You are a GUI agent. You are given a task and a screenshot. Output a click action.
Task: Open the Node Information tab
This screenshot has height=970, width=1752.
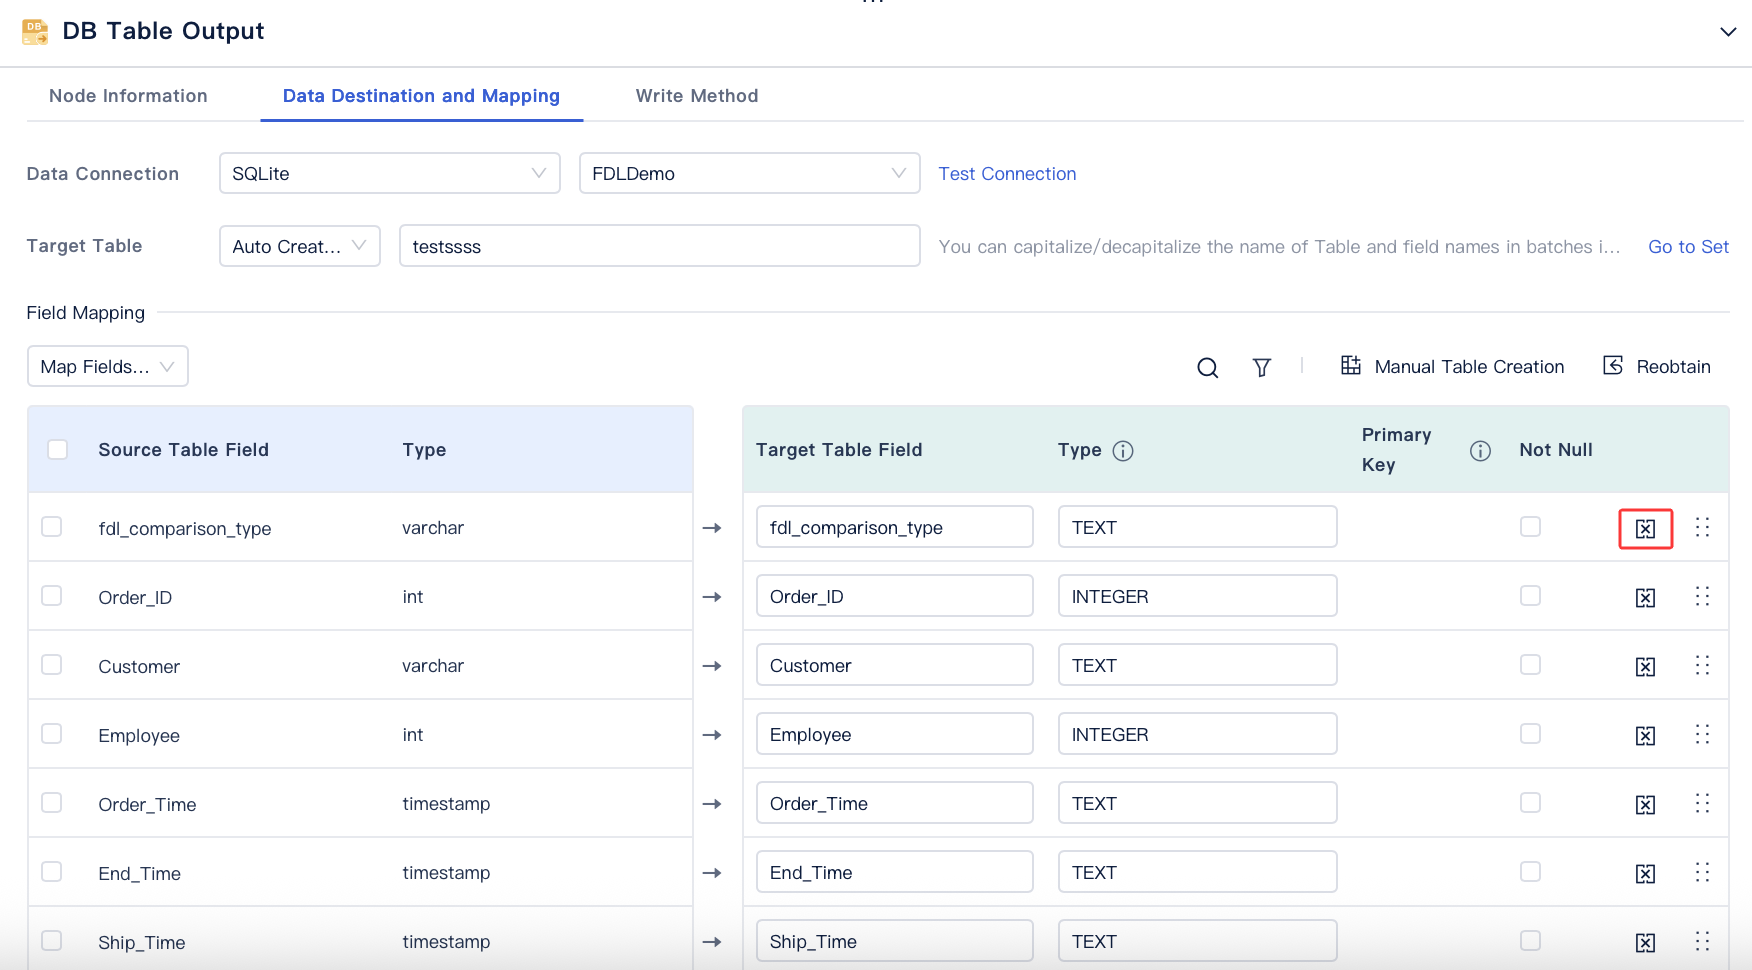click(128, 96)
